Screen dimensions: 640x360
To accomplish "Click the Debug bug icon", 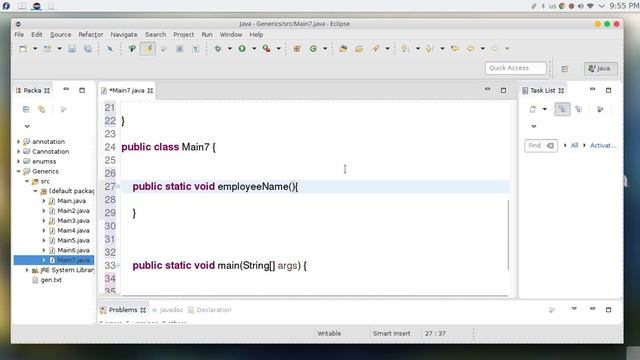I will (218, 49).
